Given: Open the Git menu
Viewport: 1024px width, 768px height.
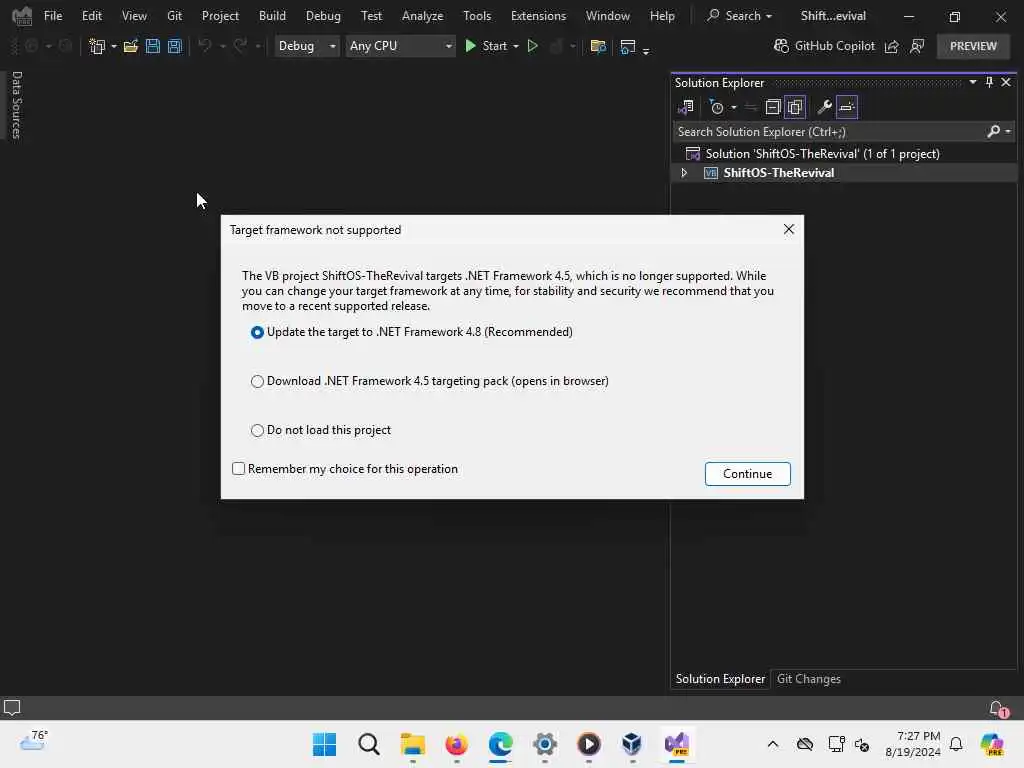Looking at the screenshot, I should (x=174, y=16).
